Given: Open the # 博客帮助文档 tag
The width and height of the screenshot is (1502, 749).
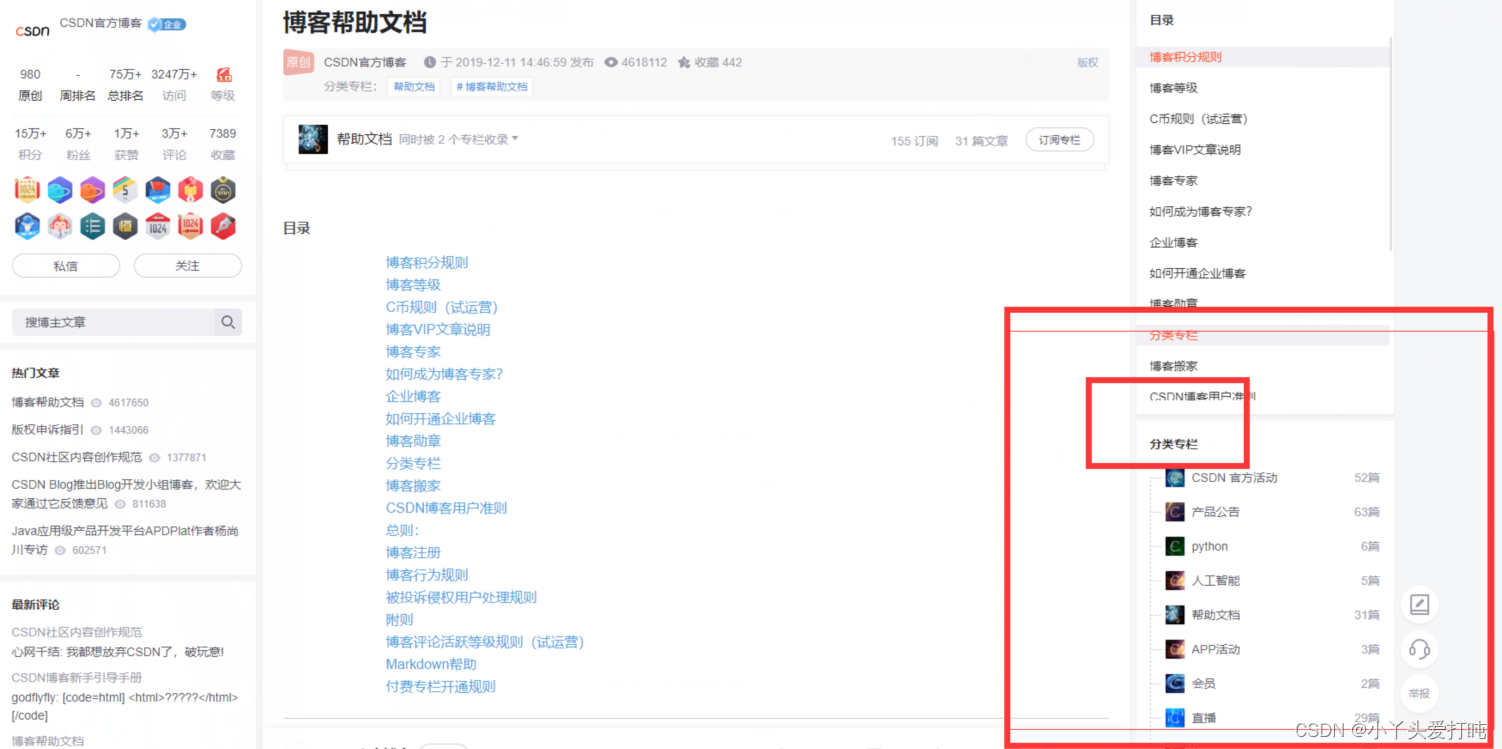Looking at the screenshot, I should click(492, 87).
